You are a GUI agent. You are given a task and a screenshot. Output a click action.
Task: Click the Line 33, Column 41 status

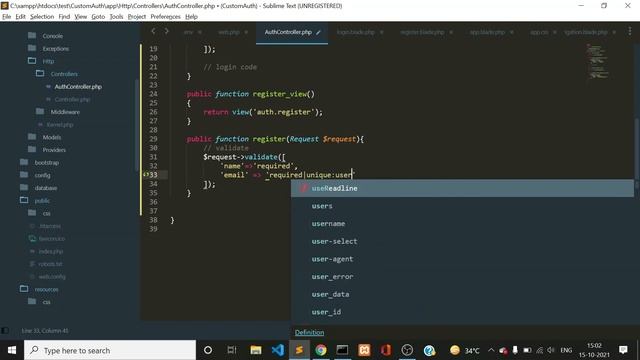(45, 331)
